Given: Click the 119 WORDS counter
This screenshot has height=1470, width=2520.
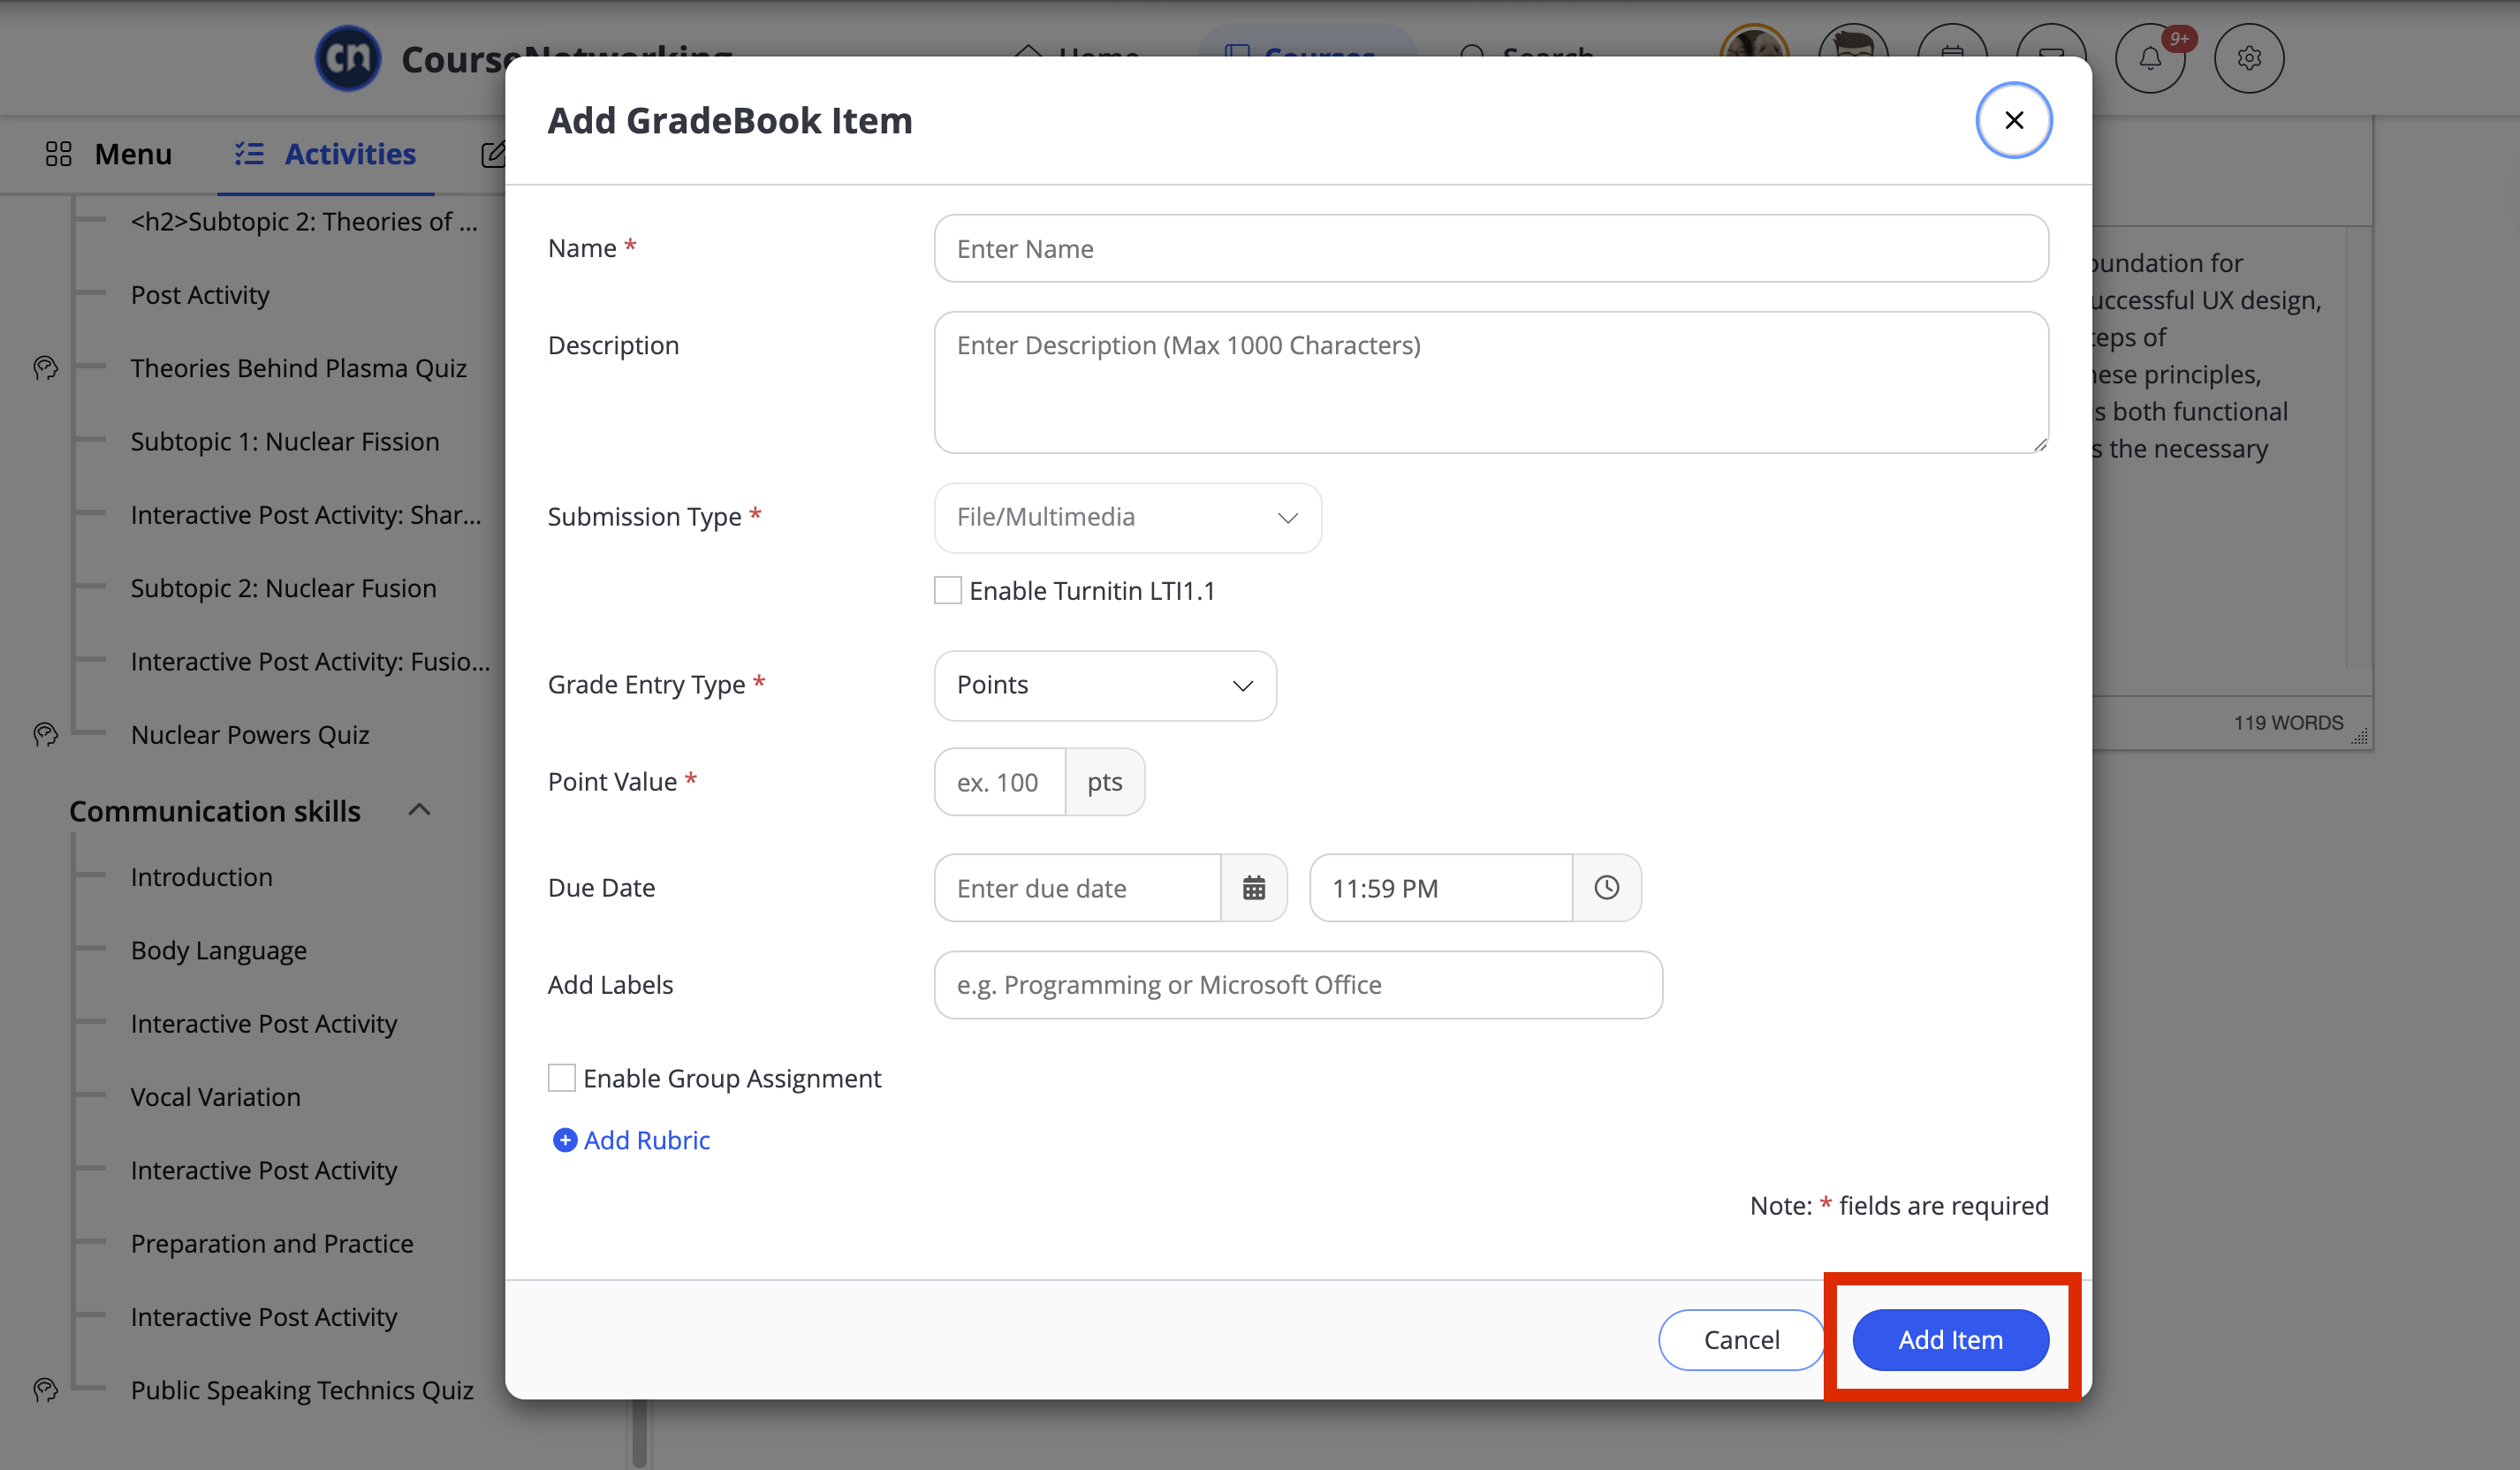Looking at the screenshot, I should click(2288, 722).
